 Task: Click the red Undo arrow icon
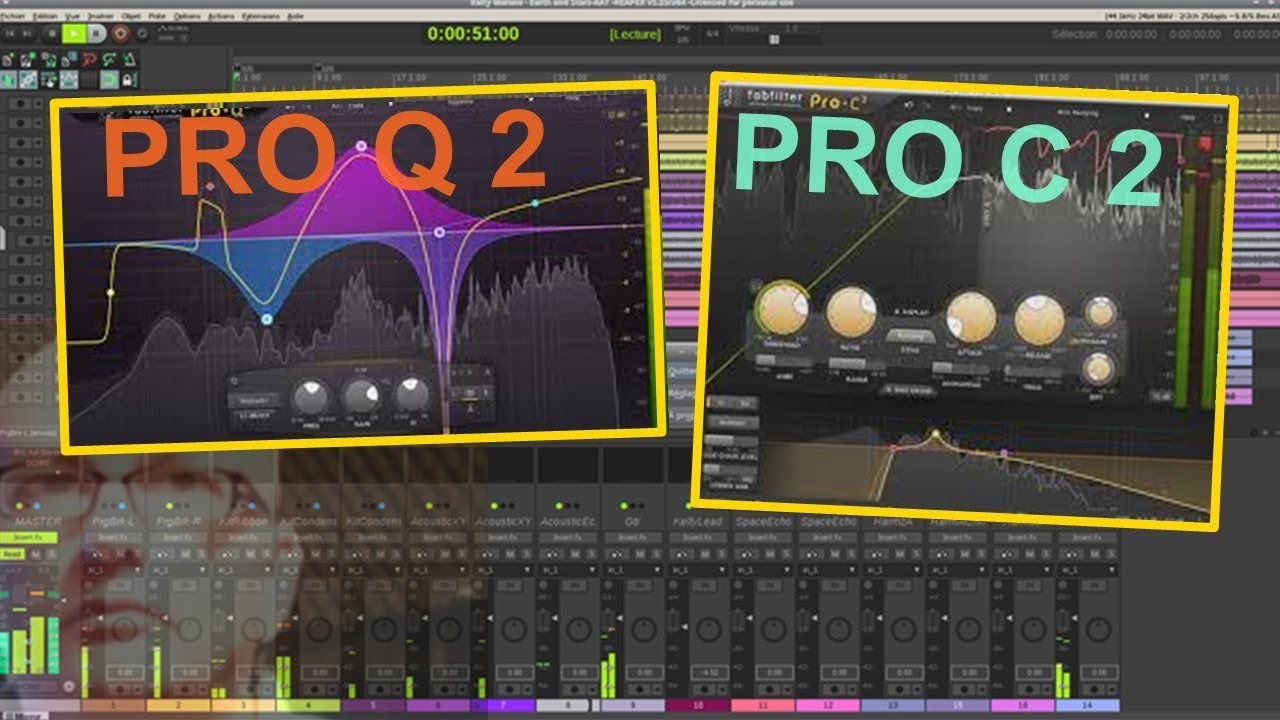(x=90, y=60)
